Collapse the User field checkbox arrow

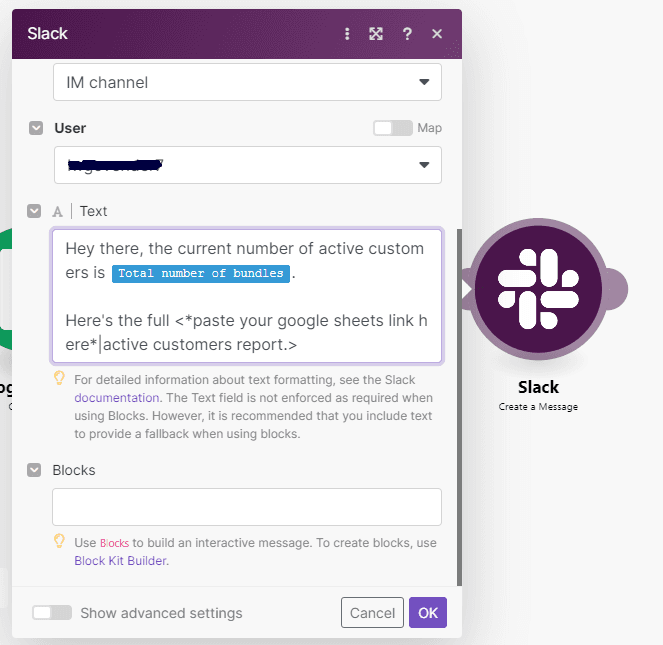[x=36, y=128]
